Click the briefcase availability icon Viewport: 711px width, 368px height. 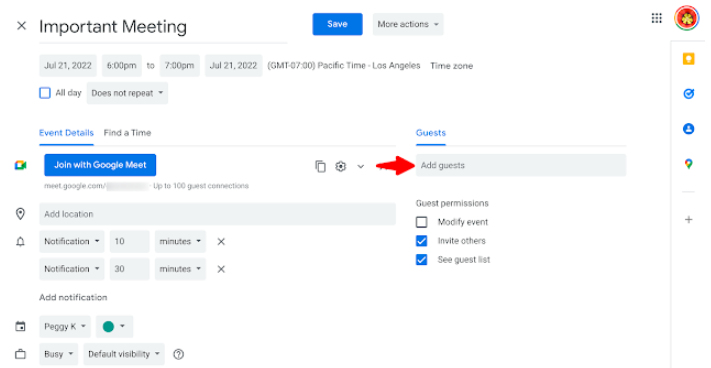[20, 354]
